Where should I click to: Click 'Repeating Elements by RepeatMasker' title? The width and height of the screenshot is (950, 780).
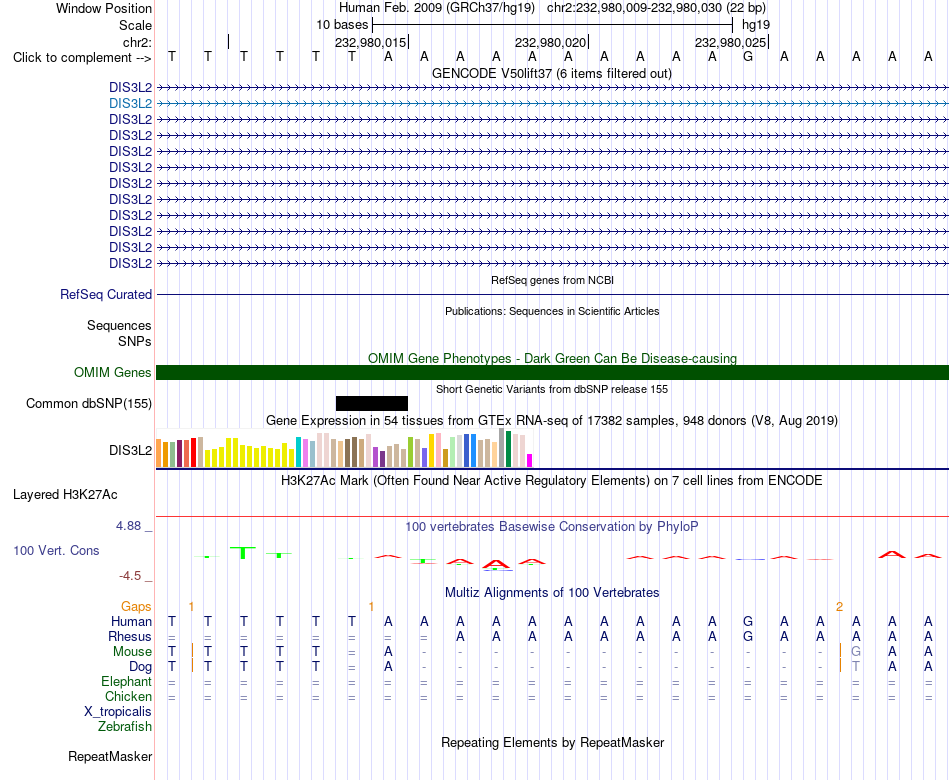coord(553,742)
